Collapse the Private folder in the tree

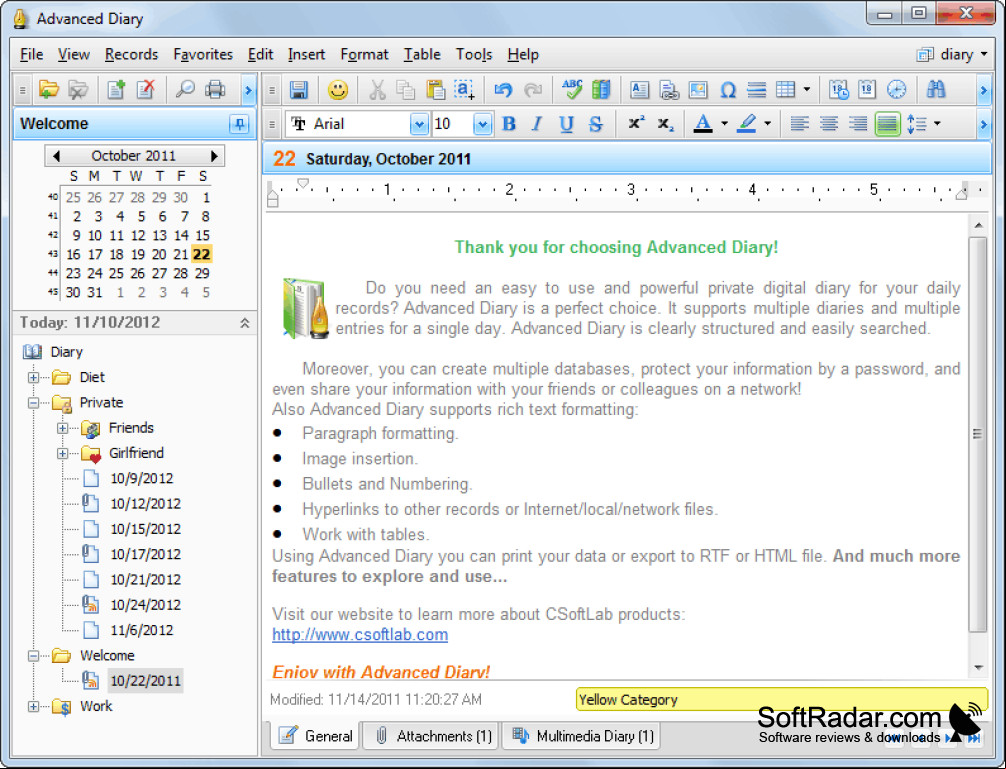pyautogui.click(x=33, y=403)
